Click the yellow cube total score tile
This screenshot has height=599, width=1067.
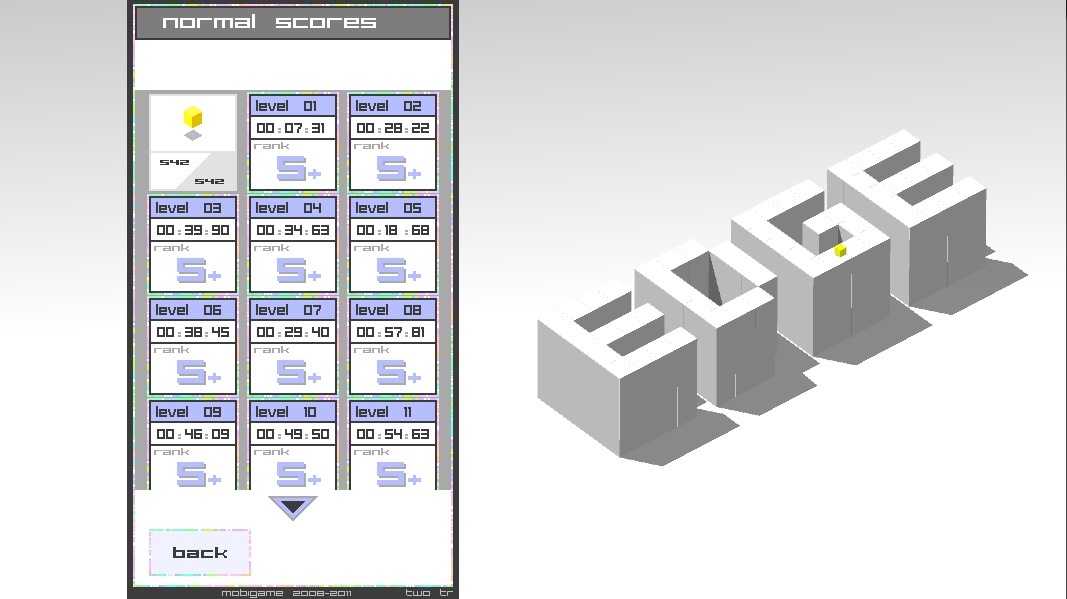tap(193, 142)
